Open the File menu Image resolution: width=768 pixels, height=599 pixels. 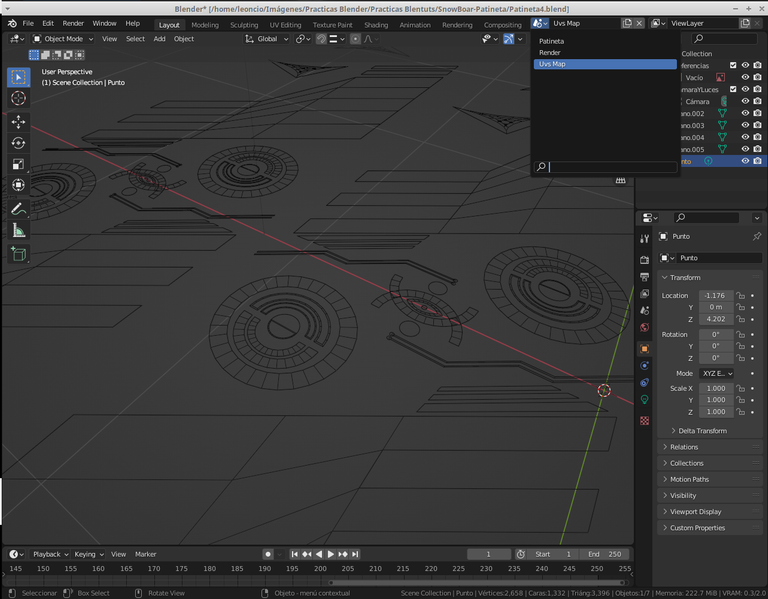point(28,24)
